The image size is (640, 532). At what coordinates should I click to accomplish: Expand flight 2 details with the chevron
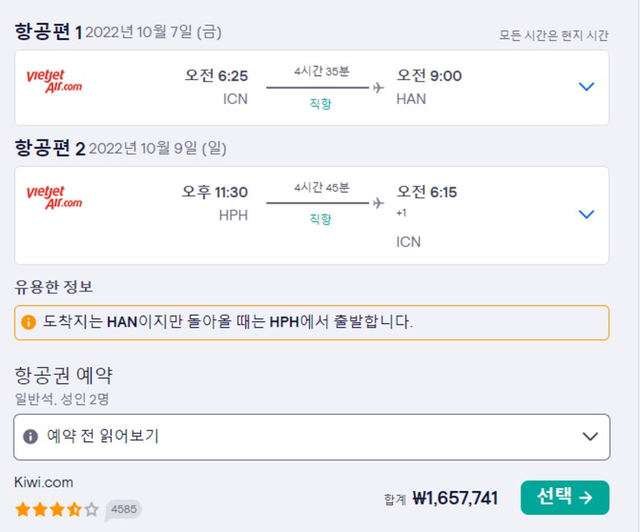[x=587, y=214]
